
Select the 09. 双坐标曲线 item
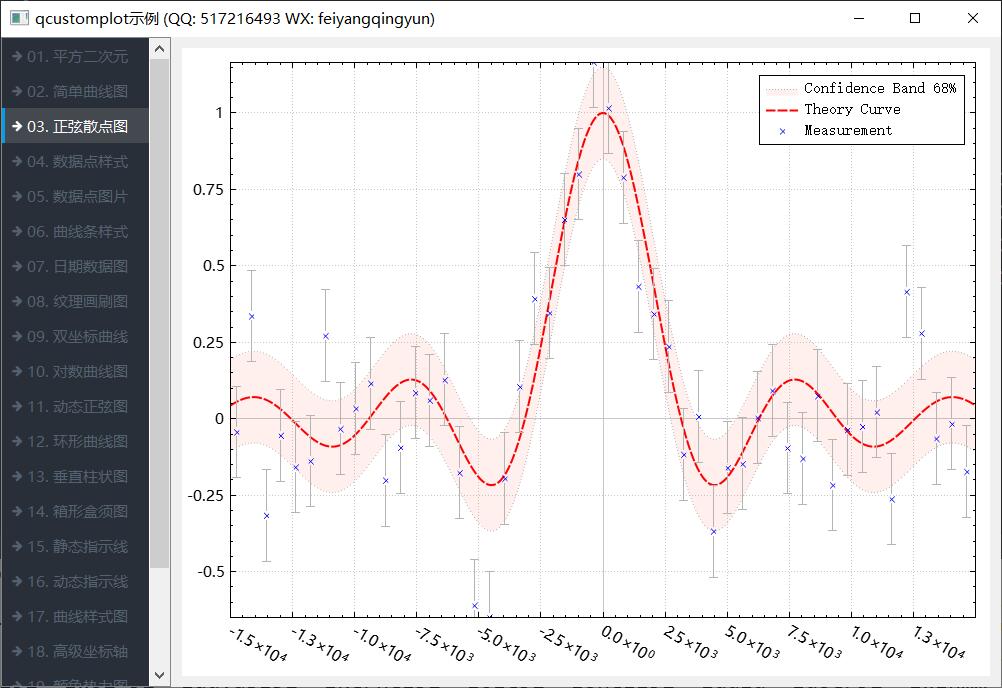click(77, 337)
